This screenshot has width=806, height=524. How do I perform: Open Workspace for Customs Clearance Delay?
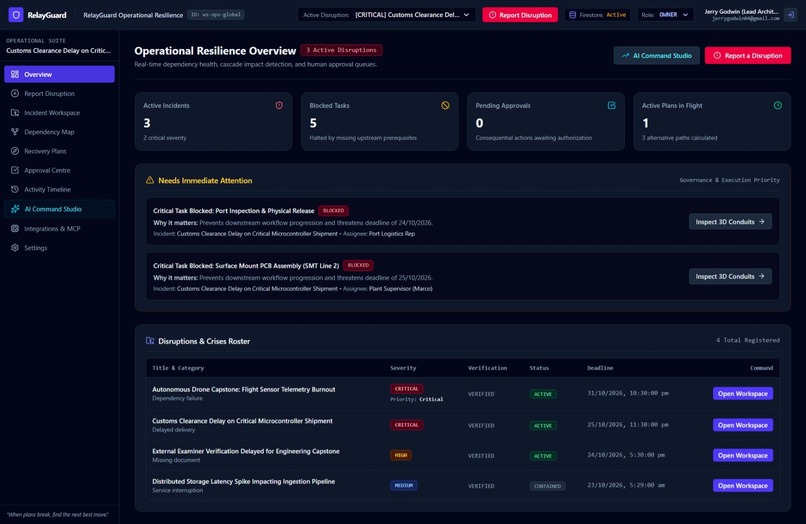point(743,425)
